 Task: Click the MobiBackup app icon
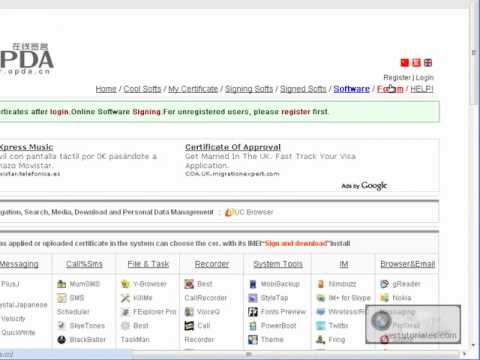pyautogui.click(x=253, y=284)
